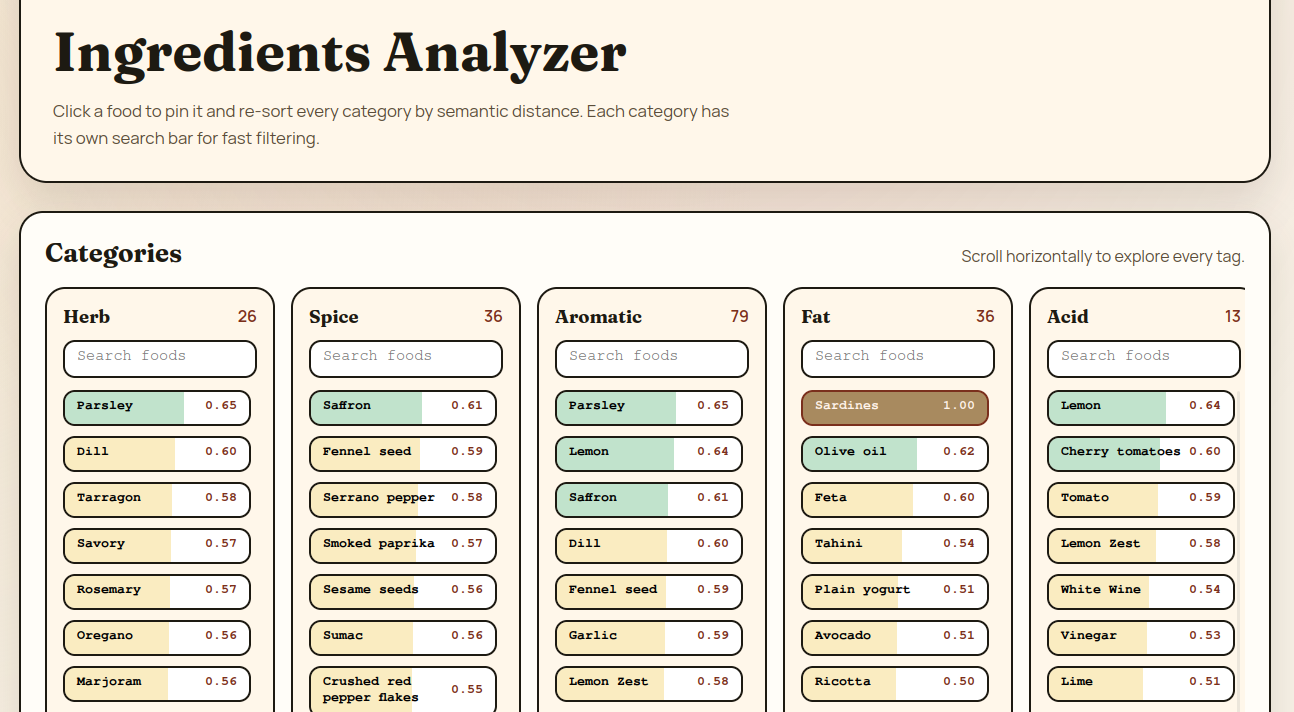The height and width of the screenshot is (712, 1294).
Task: Pin Garlic in the Aromatic category
Action: (x=648, y=637)
